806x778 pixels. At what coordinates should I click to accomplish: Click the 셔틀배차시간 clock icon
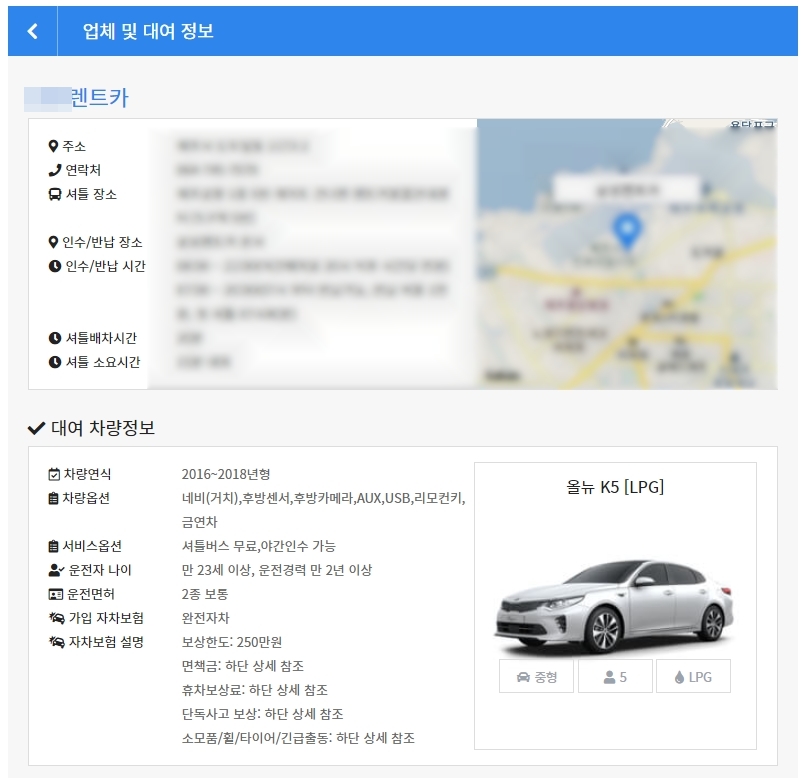(54, 338)
